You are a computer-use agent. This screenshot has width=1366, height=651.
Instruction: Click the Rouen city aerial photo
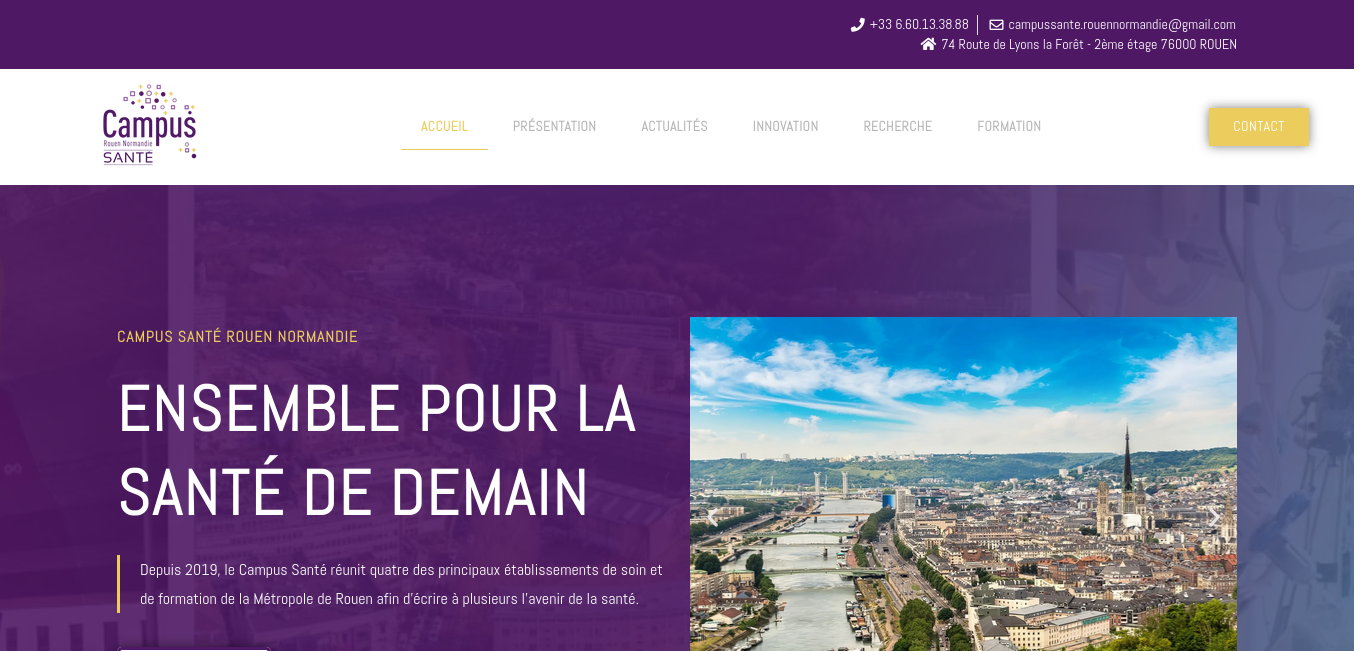coord(963,484)
